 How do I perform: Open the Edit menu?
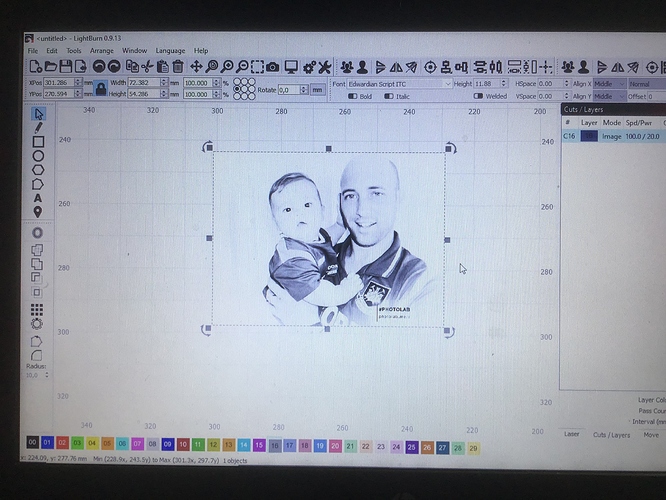pos(52,51)
